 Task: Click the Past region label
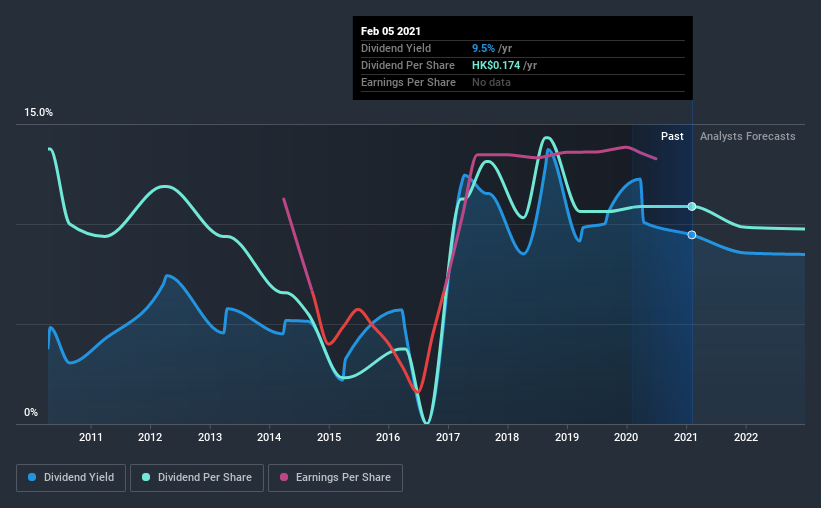point(672,136)
